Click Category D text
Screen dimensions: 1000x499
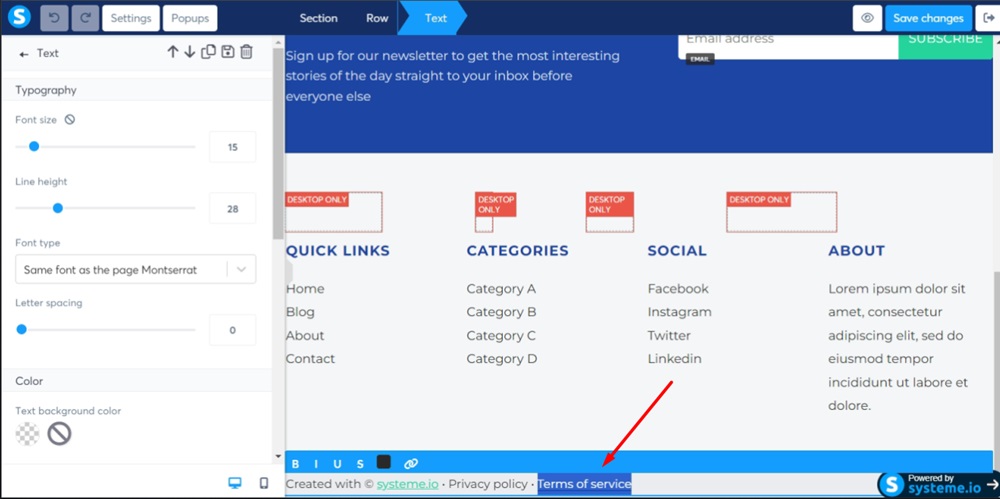[x=502, y=359]
